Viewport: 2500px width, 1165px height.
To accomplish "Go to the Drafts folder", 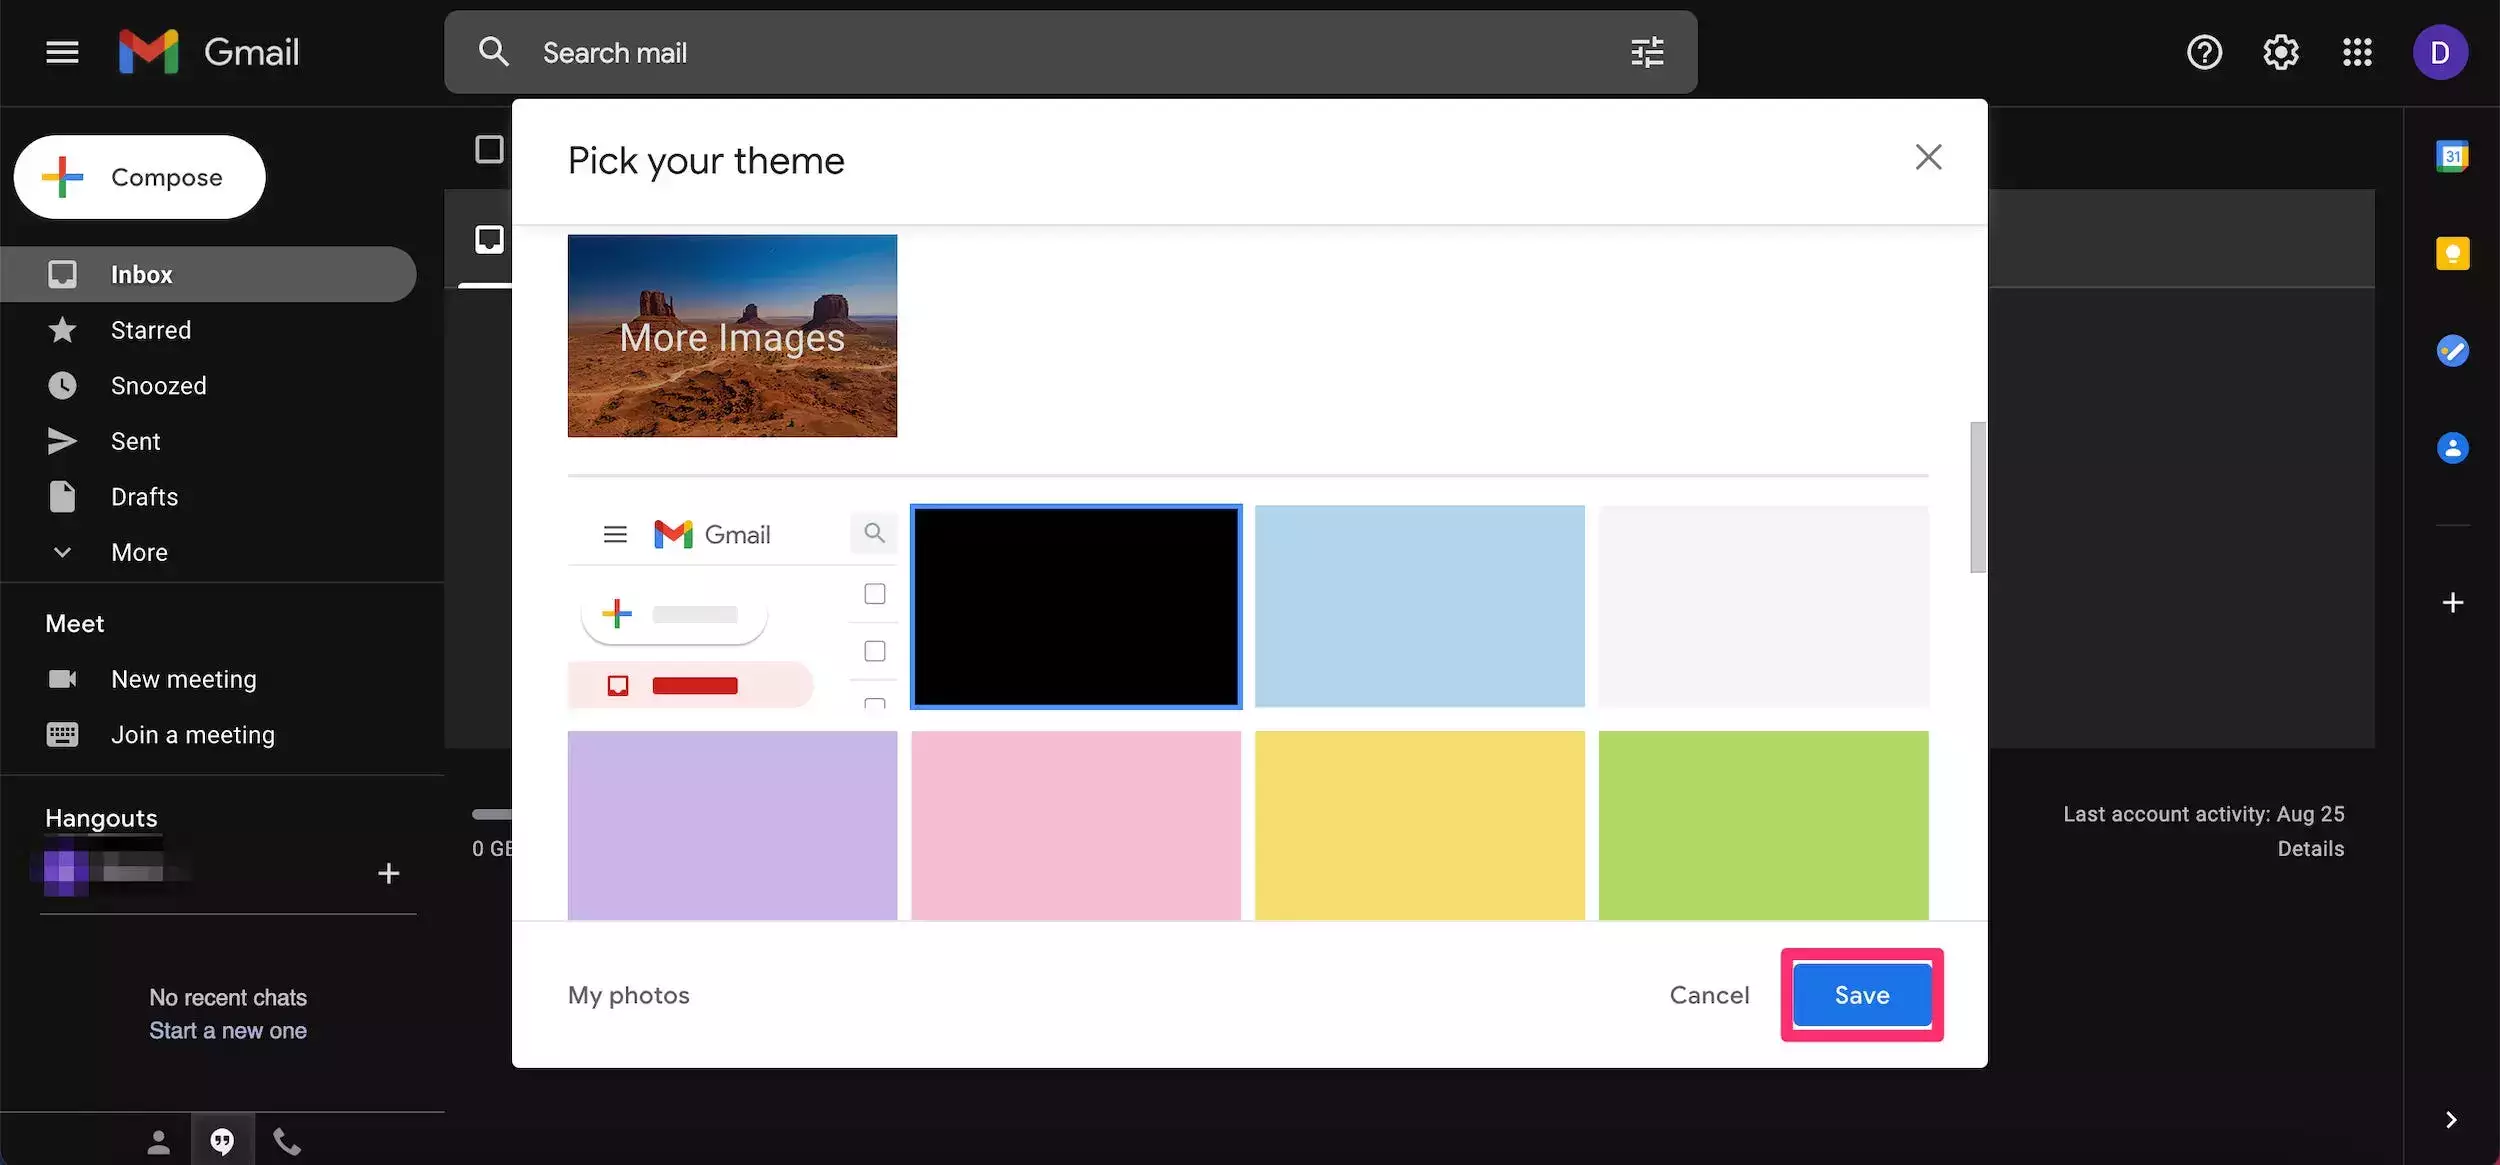I will pos(144,497).
